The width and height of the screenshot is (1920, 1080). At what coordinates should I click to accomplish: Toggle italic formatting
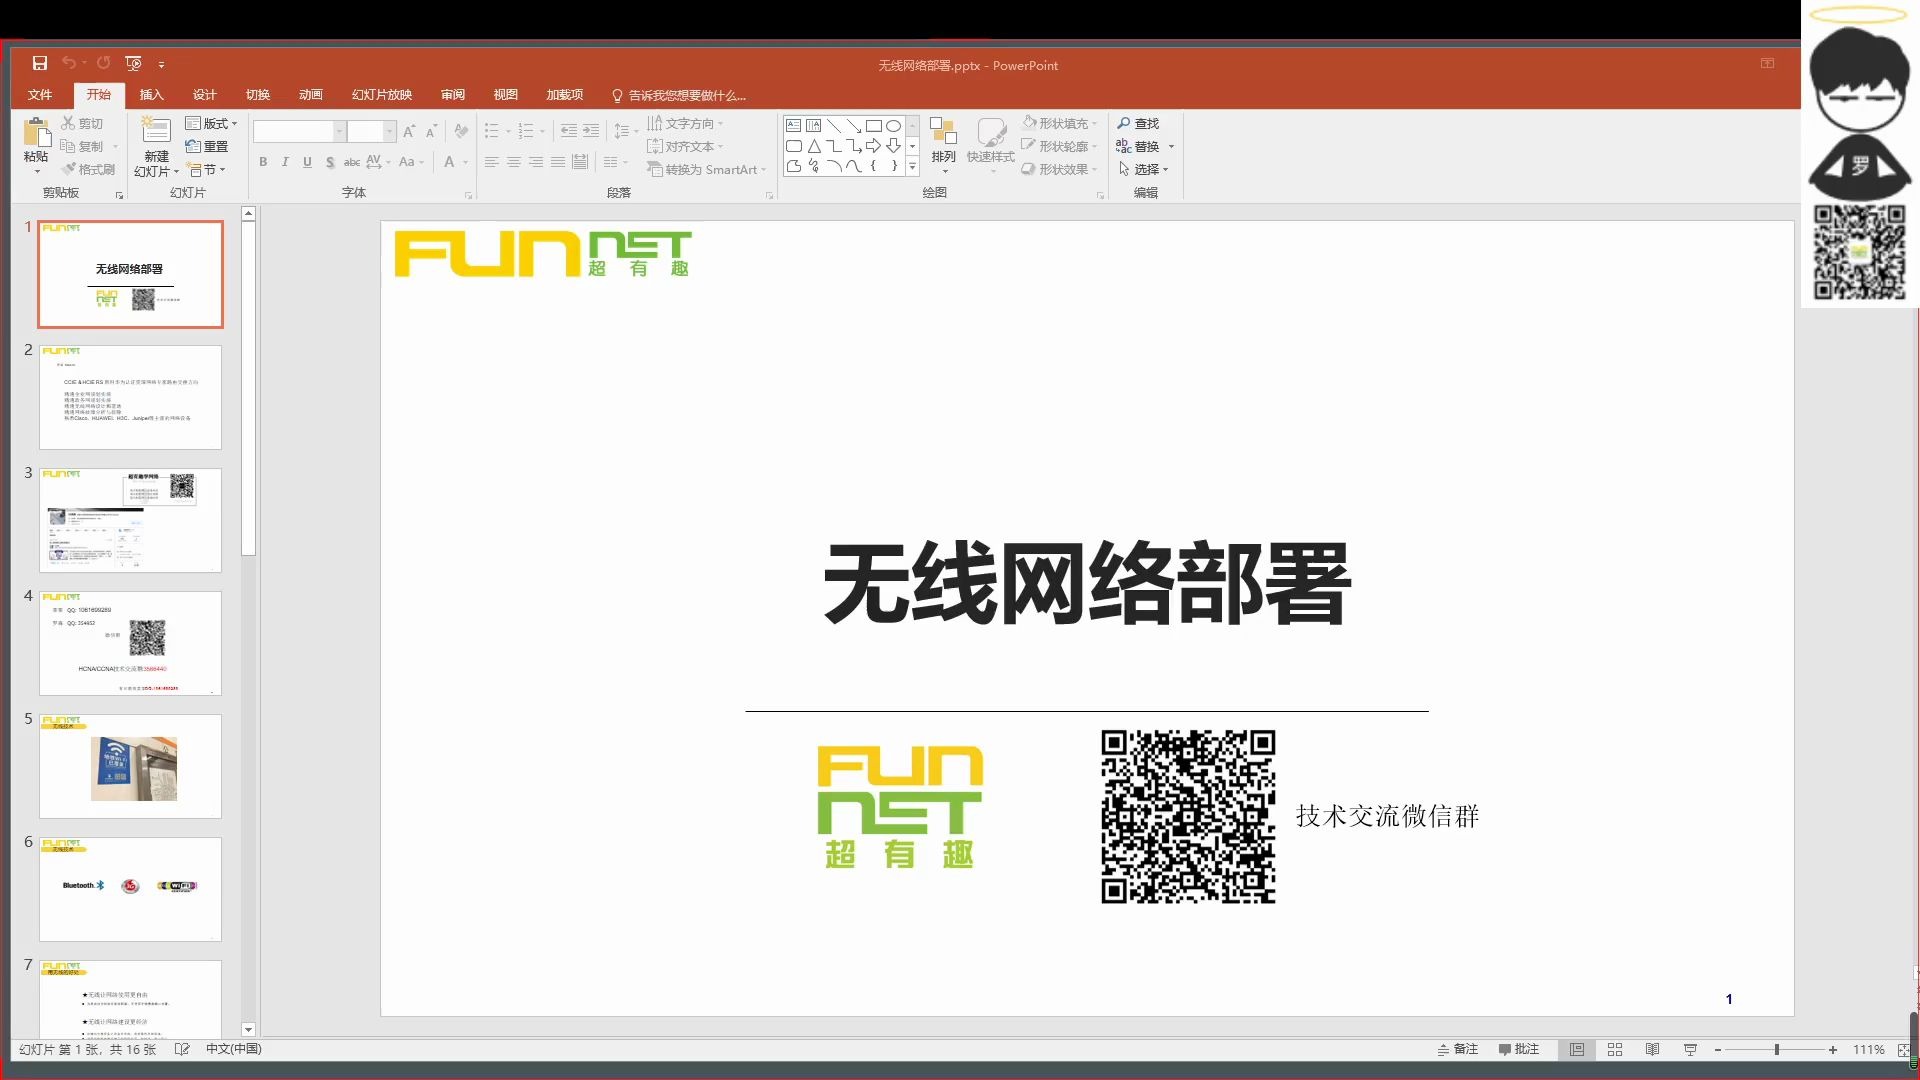285,161
